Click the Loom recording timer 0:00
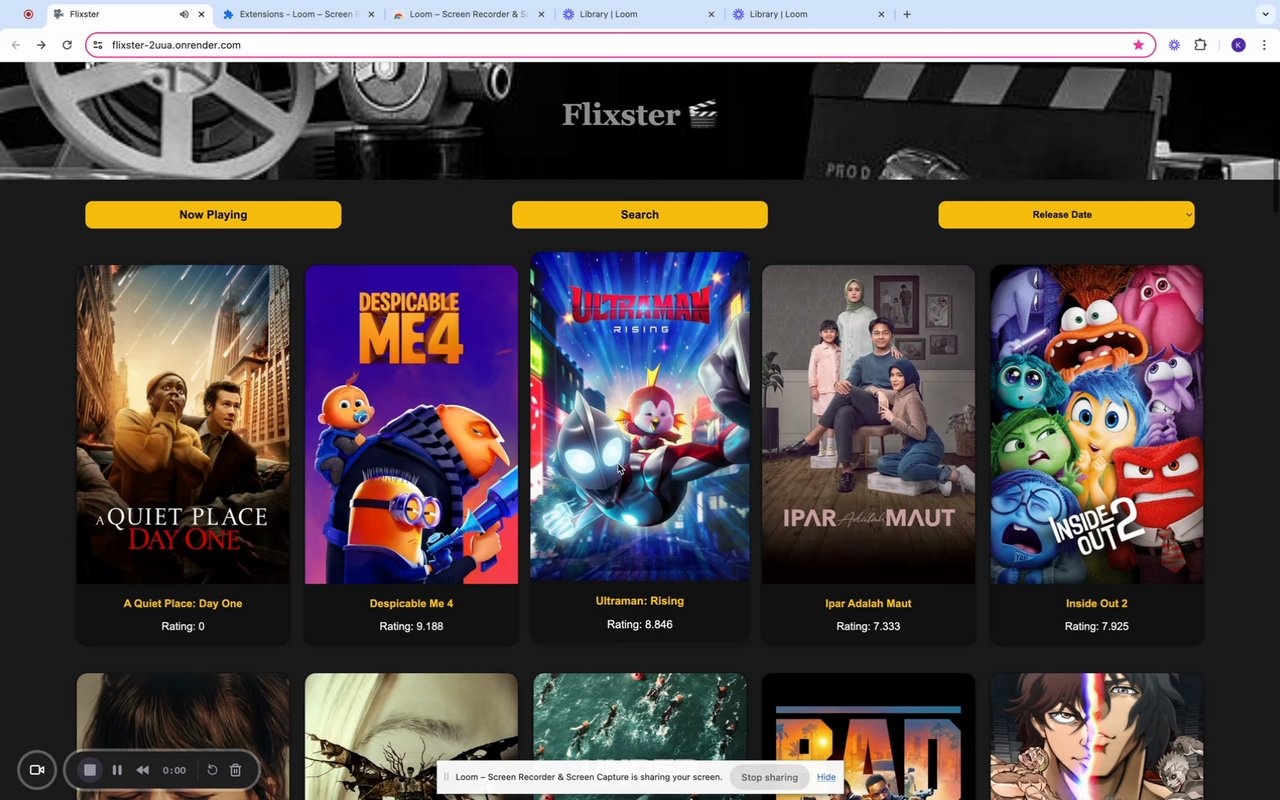The width and height of the screenshot is (1280, 800). tap(174, 770)
